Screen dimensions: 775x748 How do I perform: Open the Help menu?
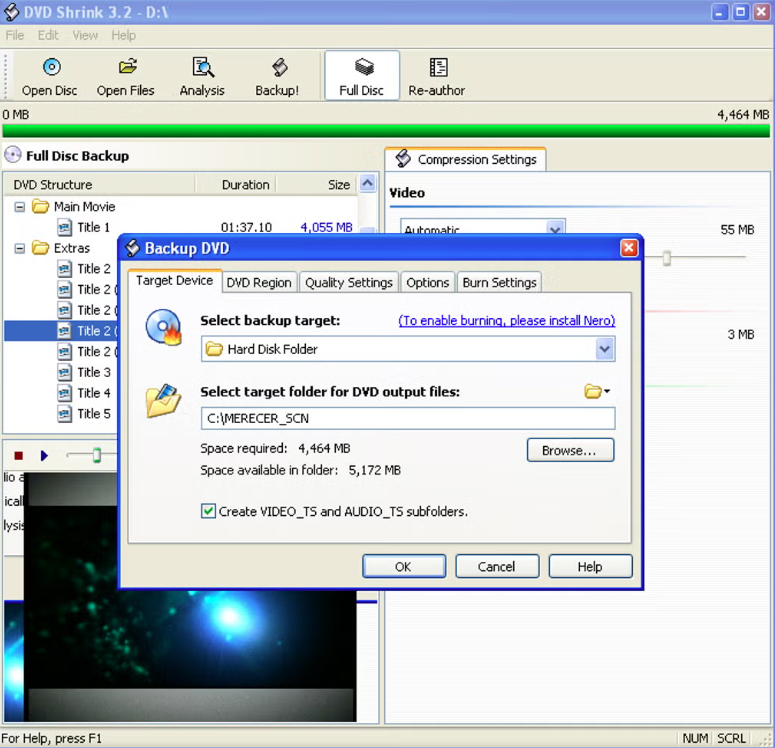(x=123, y=36)
